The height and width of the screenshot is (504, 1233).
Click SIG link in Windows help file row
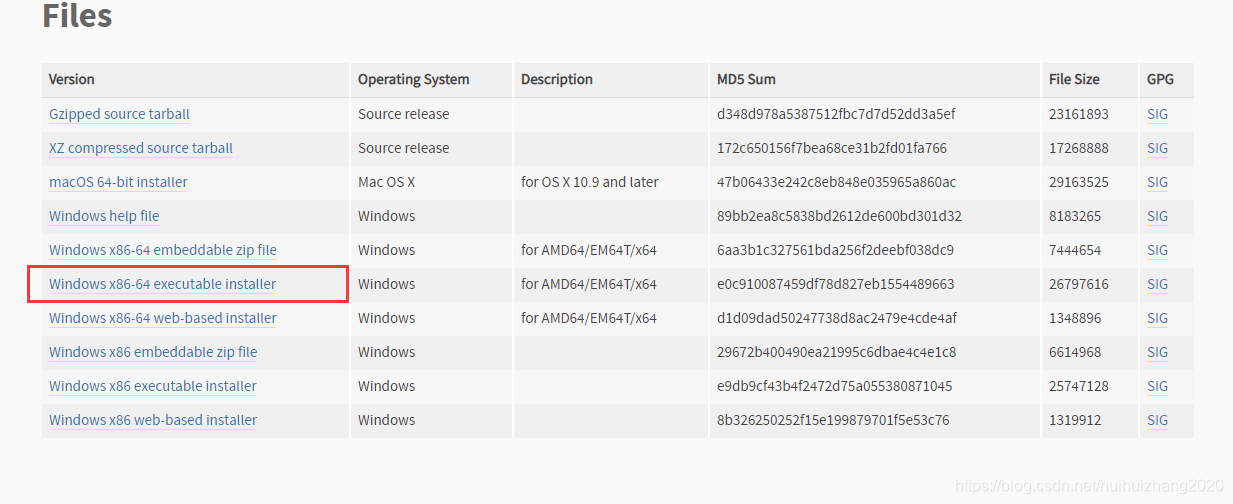coord(1157,216)
